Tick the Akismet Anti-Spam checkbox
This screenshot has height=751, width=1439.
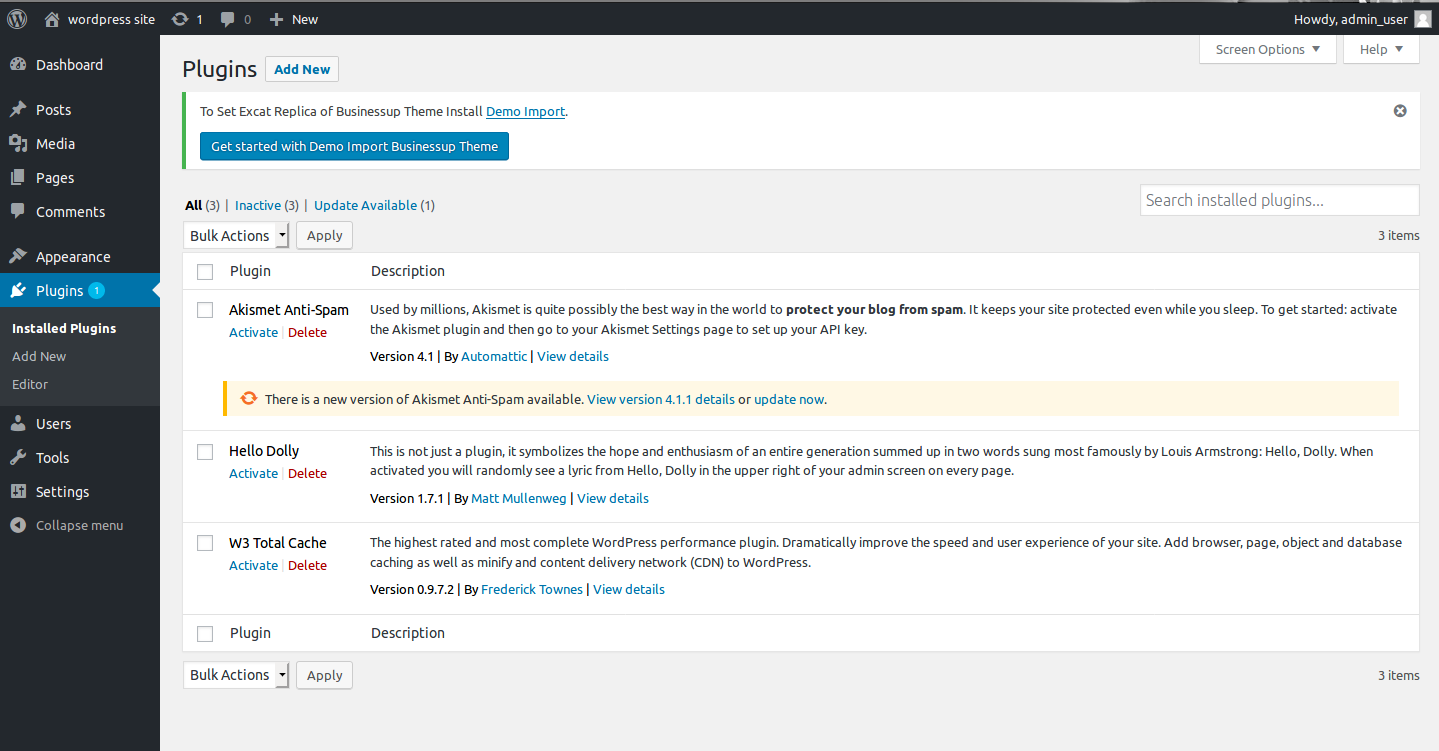(205, 310)
